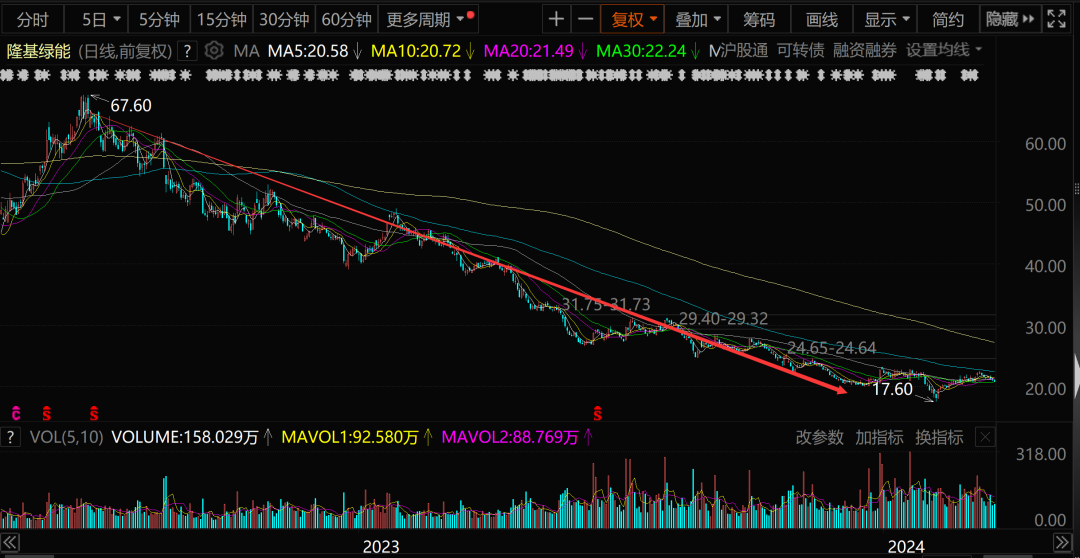Click the yellow MA10:20.72 value
Image resolution: width=1080 pixels, height=558 pixels.
pyautogui.click(x=416, y=50)
